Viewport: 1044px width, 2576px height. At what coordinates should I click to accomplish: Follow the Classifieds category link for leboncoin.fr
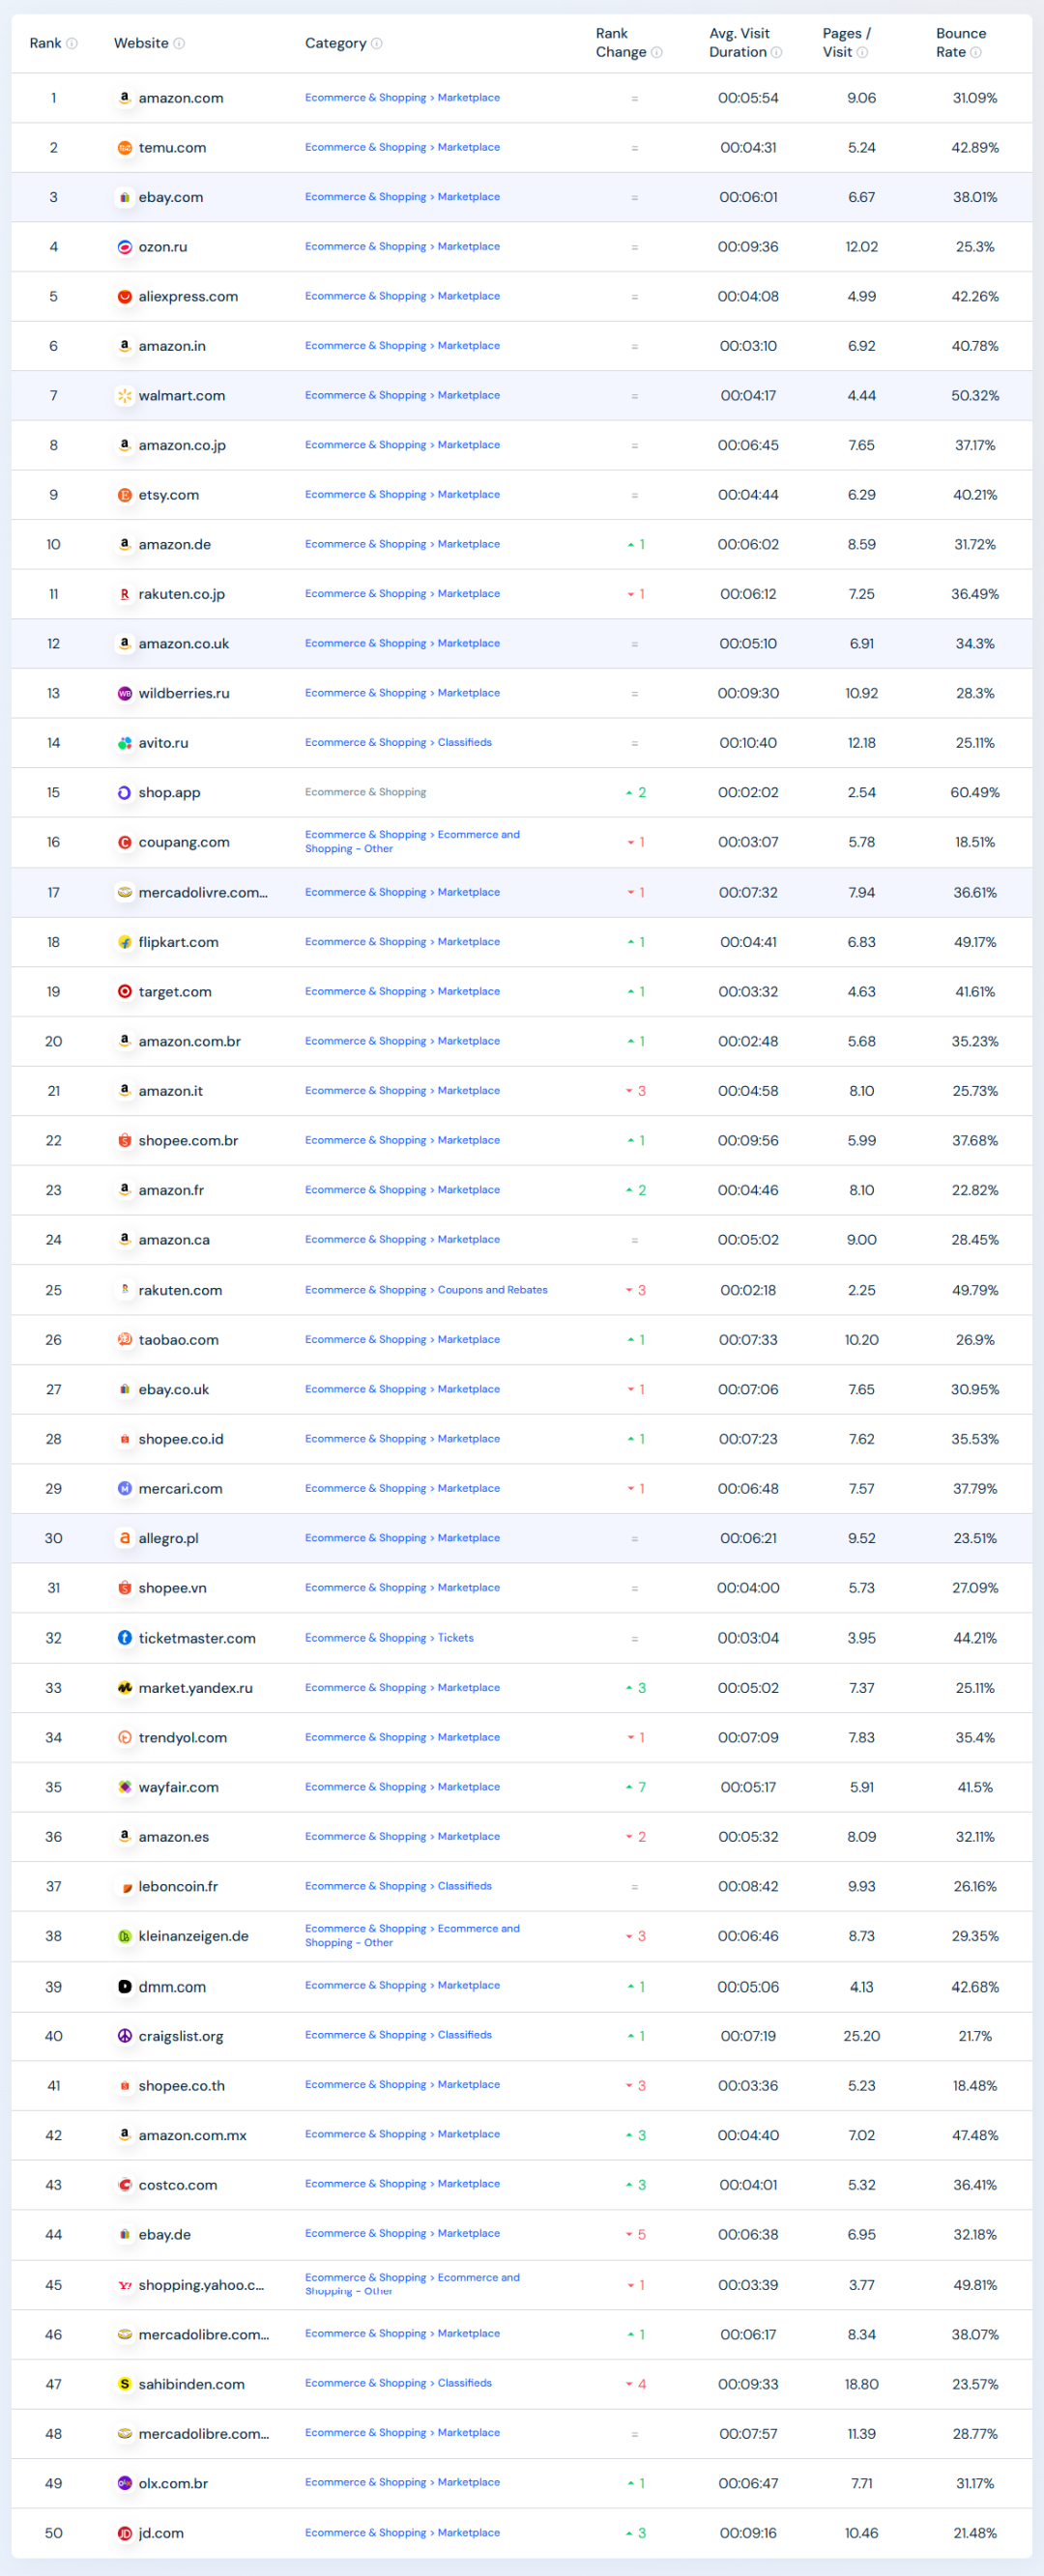(465, 1886)
